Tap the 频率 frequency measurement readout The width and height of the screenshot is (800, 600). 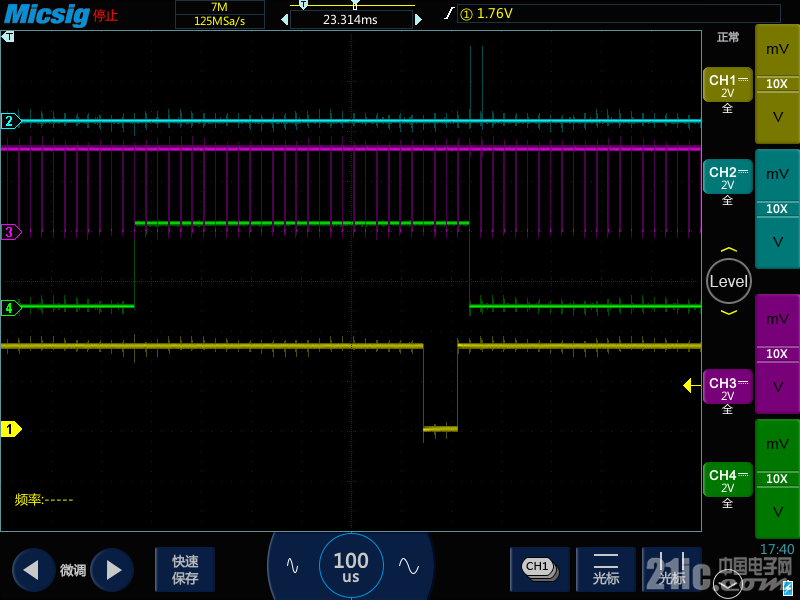pos(44,499)
